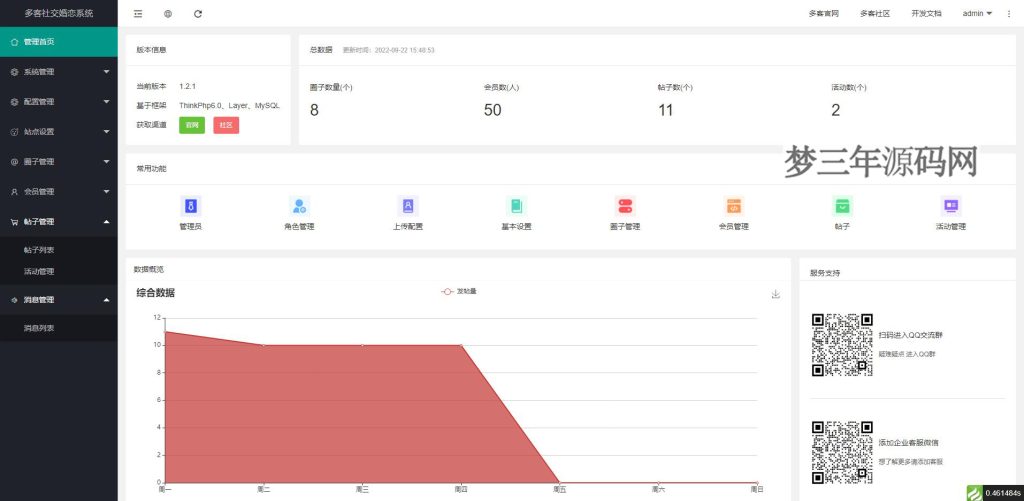Click the 周五 data point on chart
This screenshot has height=501, width=1024.
click(560, 483)
